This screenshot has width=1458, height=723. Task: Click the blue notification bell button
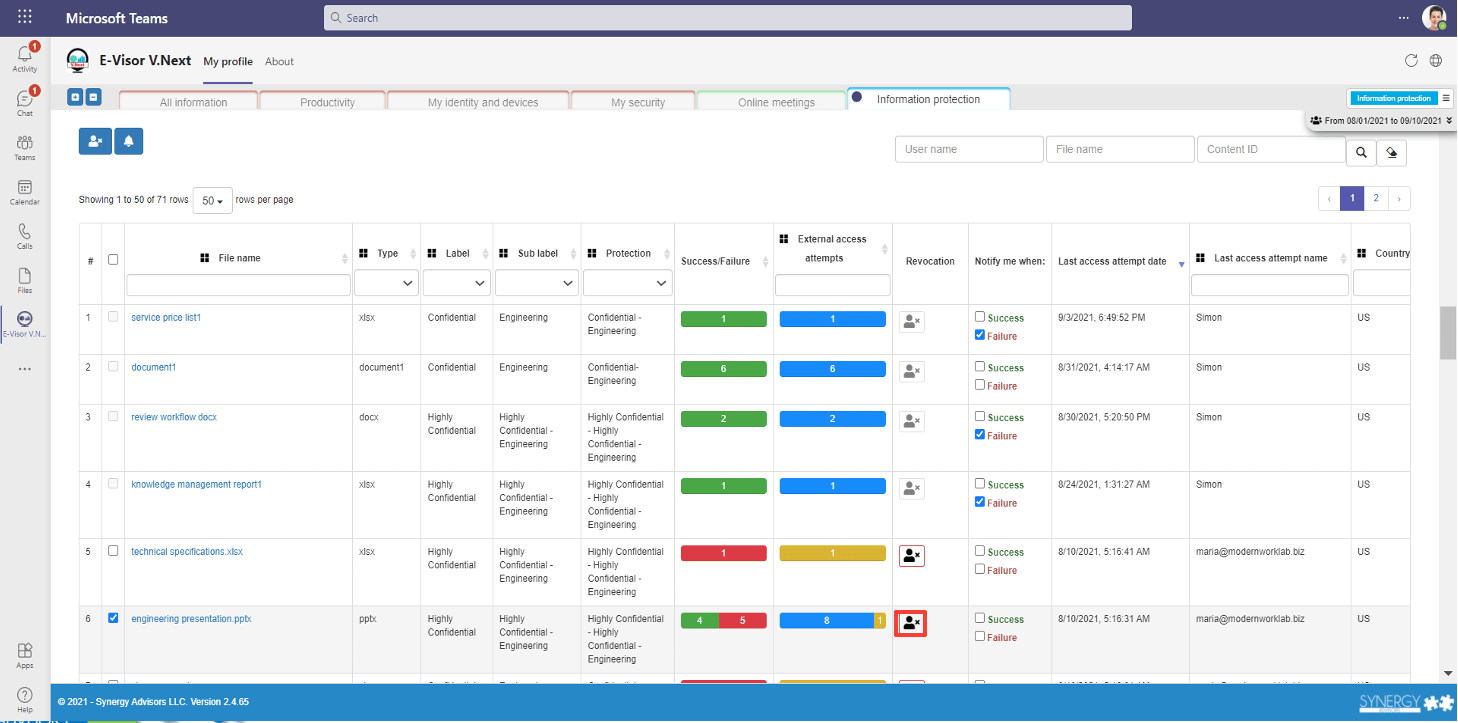(x=129, y=142)
